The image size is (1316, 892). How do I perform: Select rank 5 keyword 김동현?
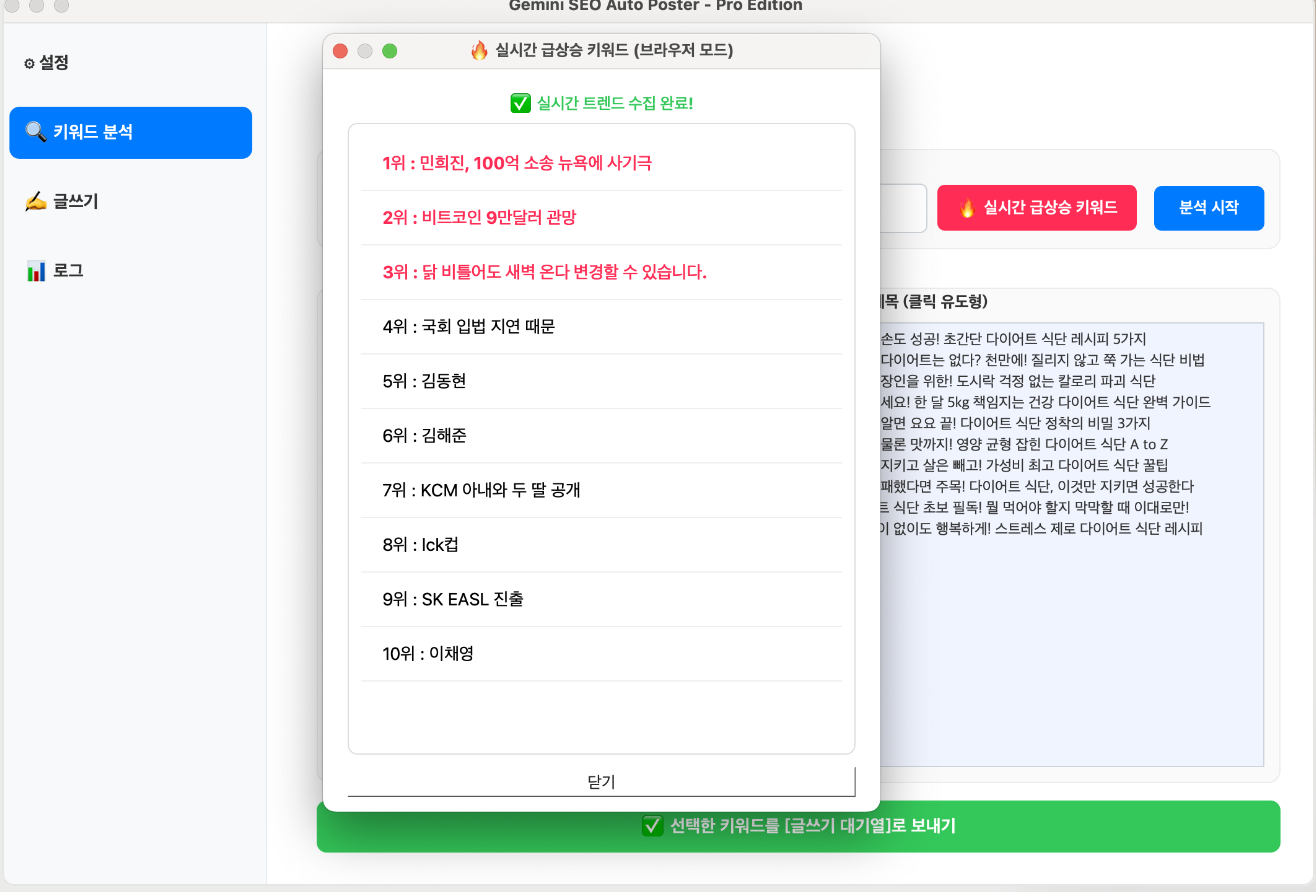click(x=424, y=381)
